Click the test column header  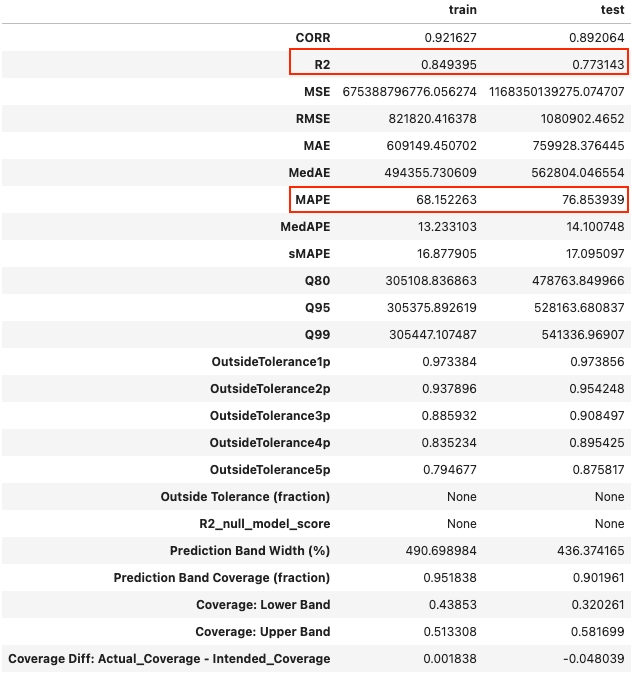611,10
